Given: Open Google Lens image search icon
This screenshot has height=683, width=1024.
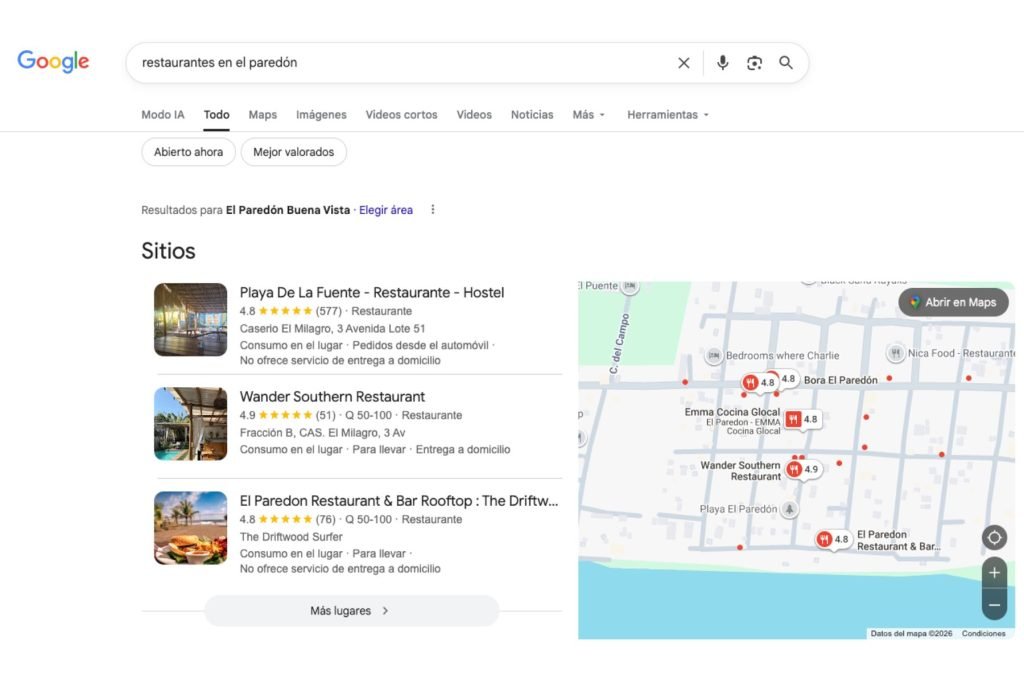Looking at the screenshot, I should (x=754, y=63).
